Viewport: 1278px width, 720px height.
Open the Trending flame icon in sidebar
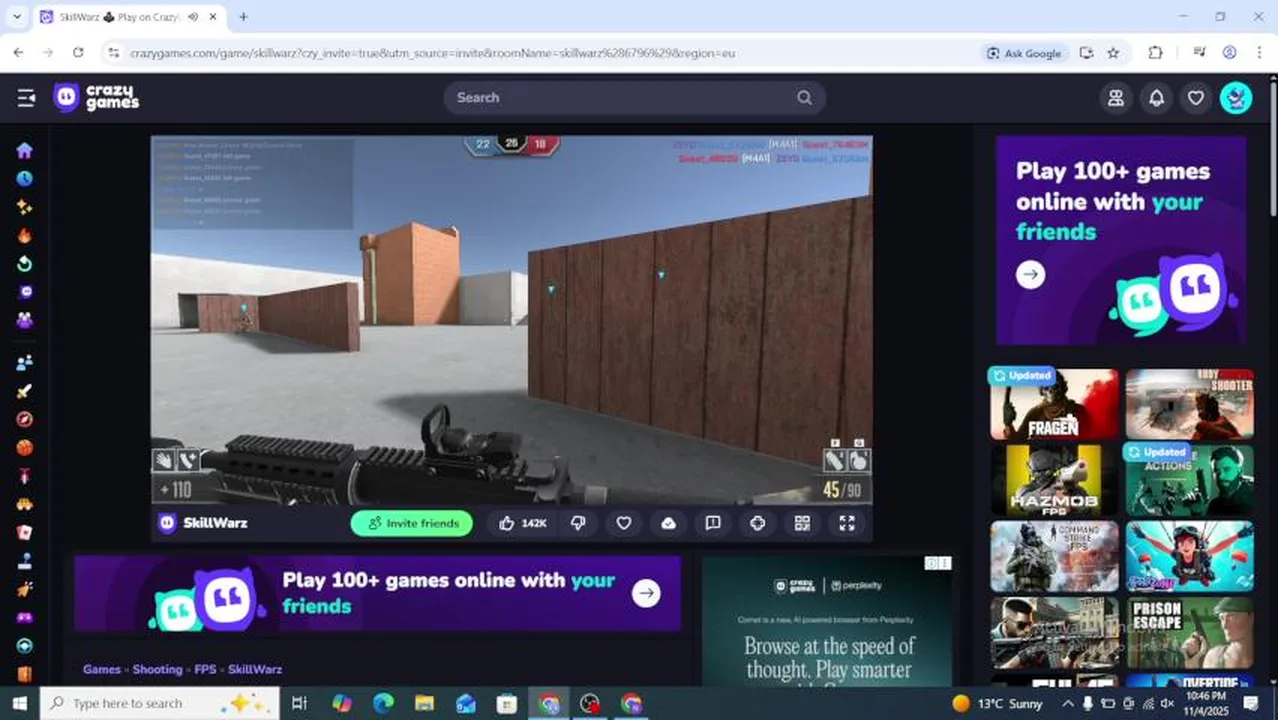tap(24, 236)
